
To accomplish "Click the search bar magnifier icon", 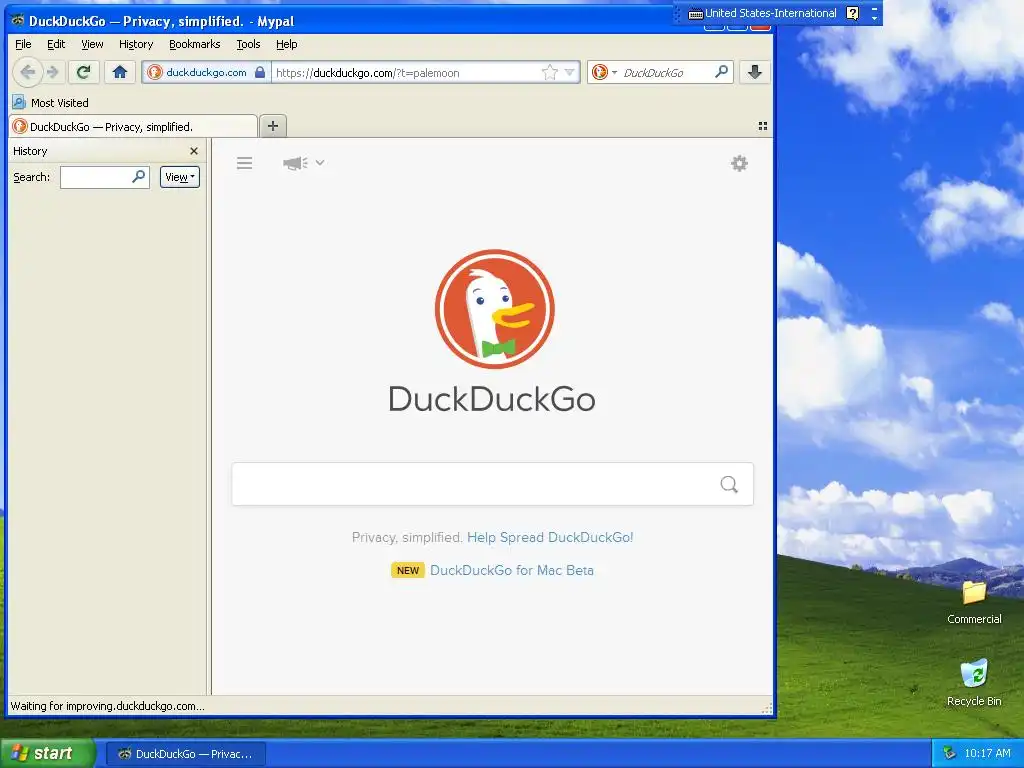I will point(721,72).
